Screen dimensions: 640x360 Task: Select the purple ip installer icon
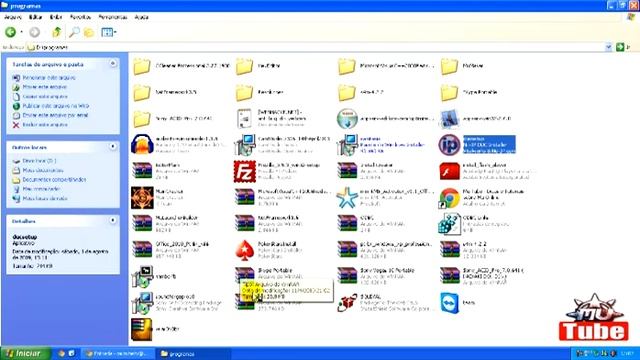[x=449, y=144]
